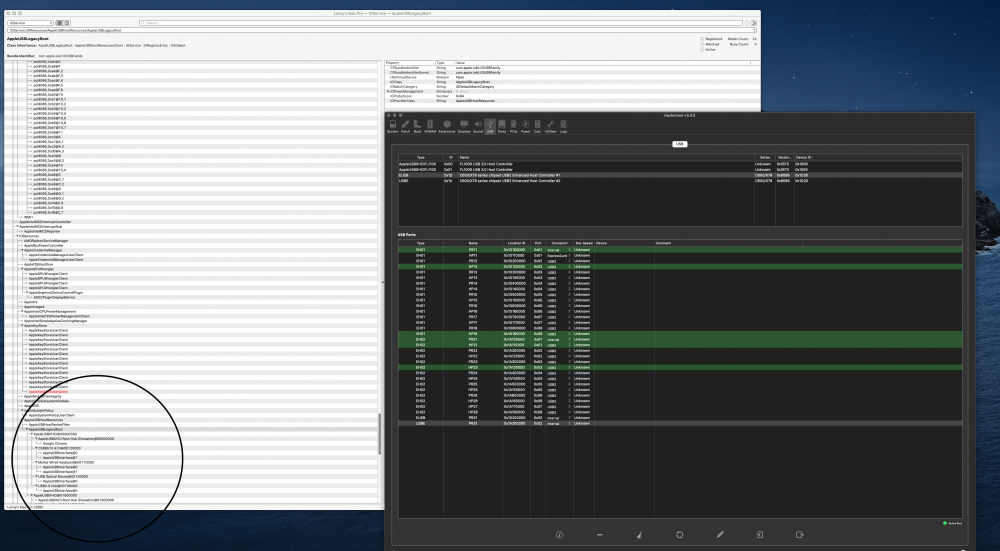Open the Displays tab in Hackintool
This screenshot has width=1000, height=551.
tap(464, 126)
